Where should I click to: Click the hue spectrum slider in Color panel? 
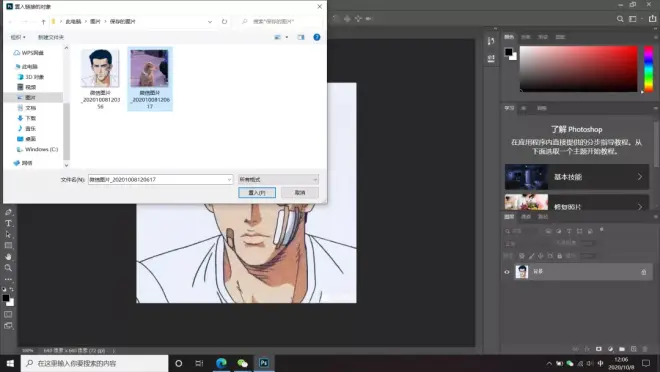[649, 69]
